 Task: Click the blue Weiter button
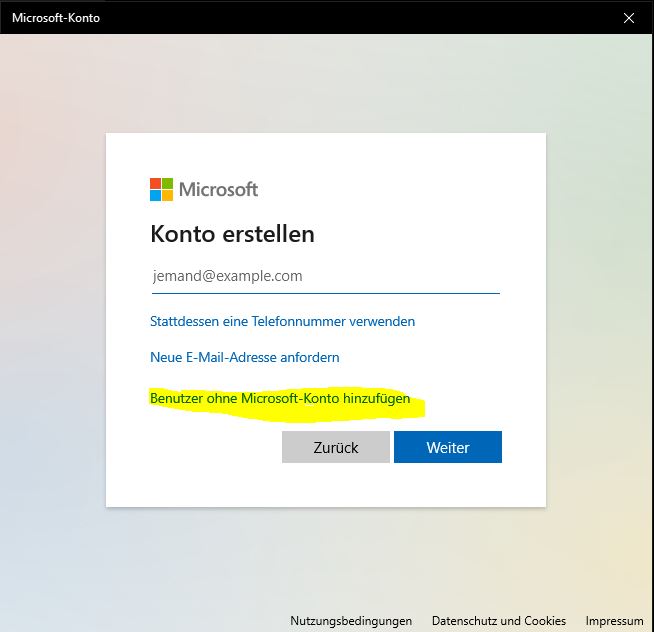point(448,447)
